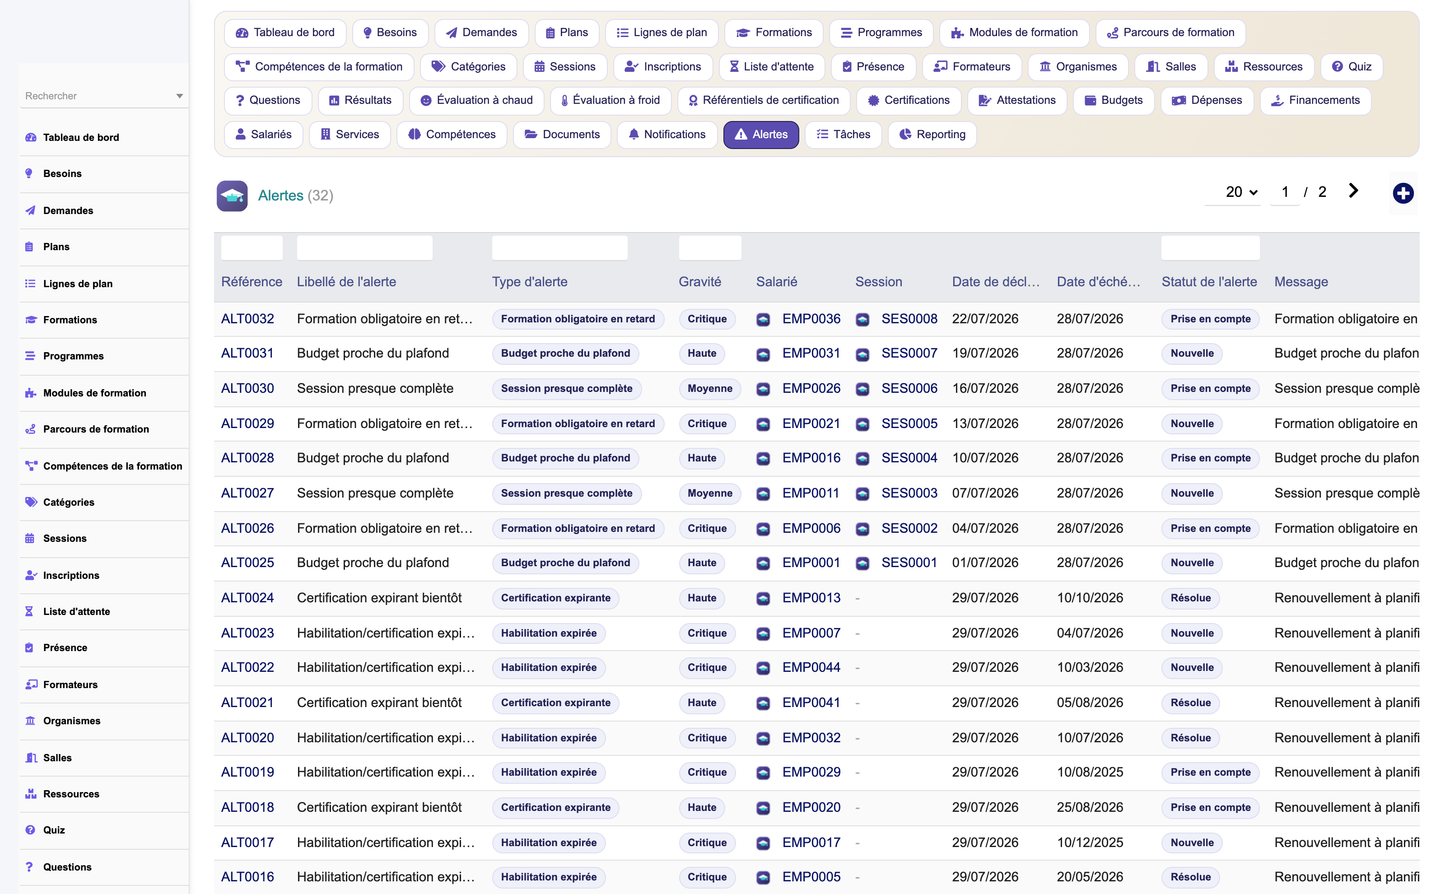Viewport: 1445px width, 894px height.
Task: Click Résolue status on ALT0024 row
Action: (x=1191, y=598)
